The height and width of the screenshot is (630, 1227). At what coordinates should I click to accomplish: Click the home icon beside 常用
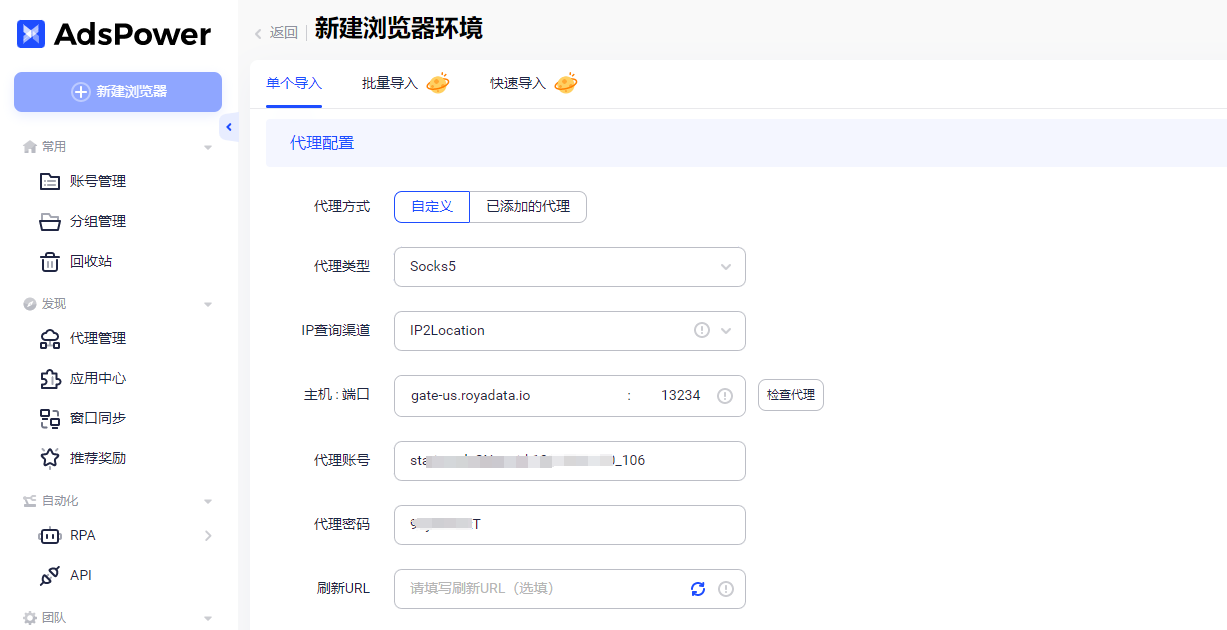tap(30, 147)
